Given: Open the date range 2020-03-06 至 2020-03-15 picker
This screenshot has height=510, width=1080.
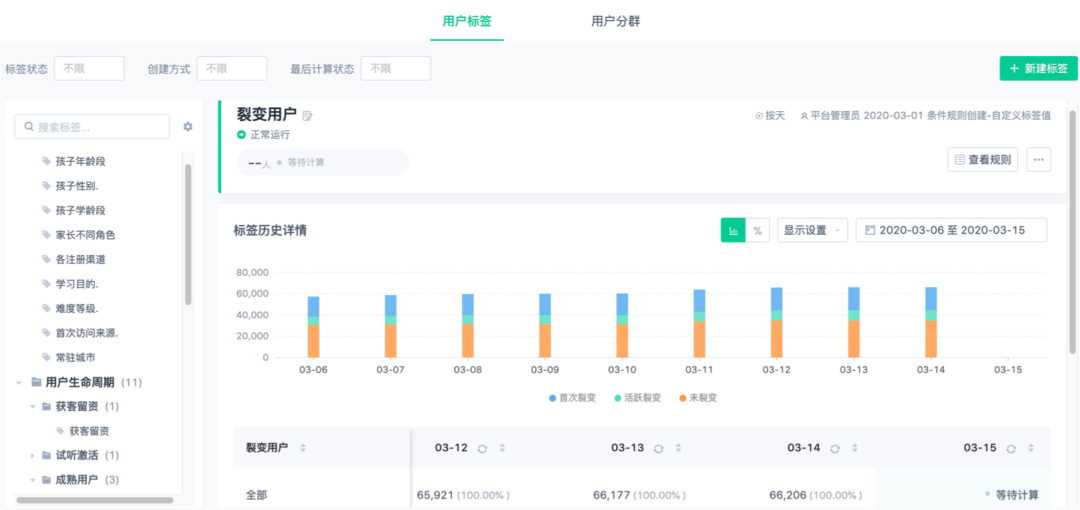Looking at the screenshot, I should [x=951, y=230].
